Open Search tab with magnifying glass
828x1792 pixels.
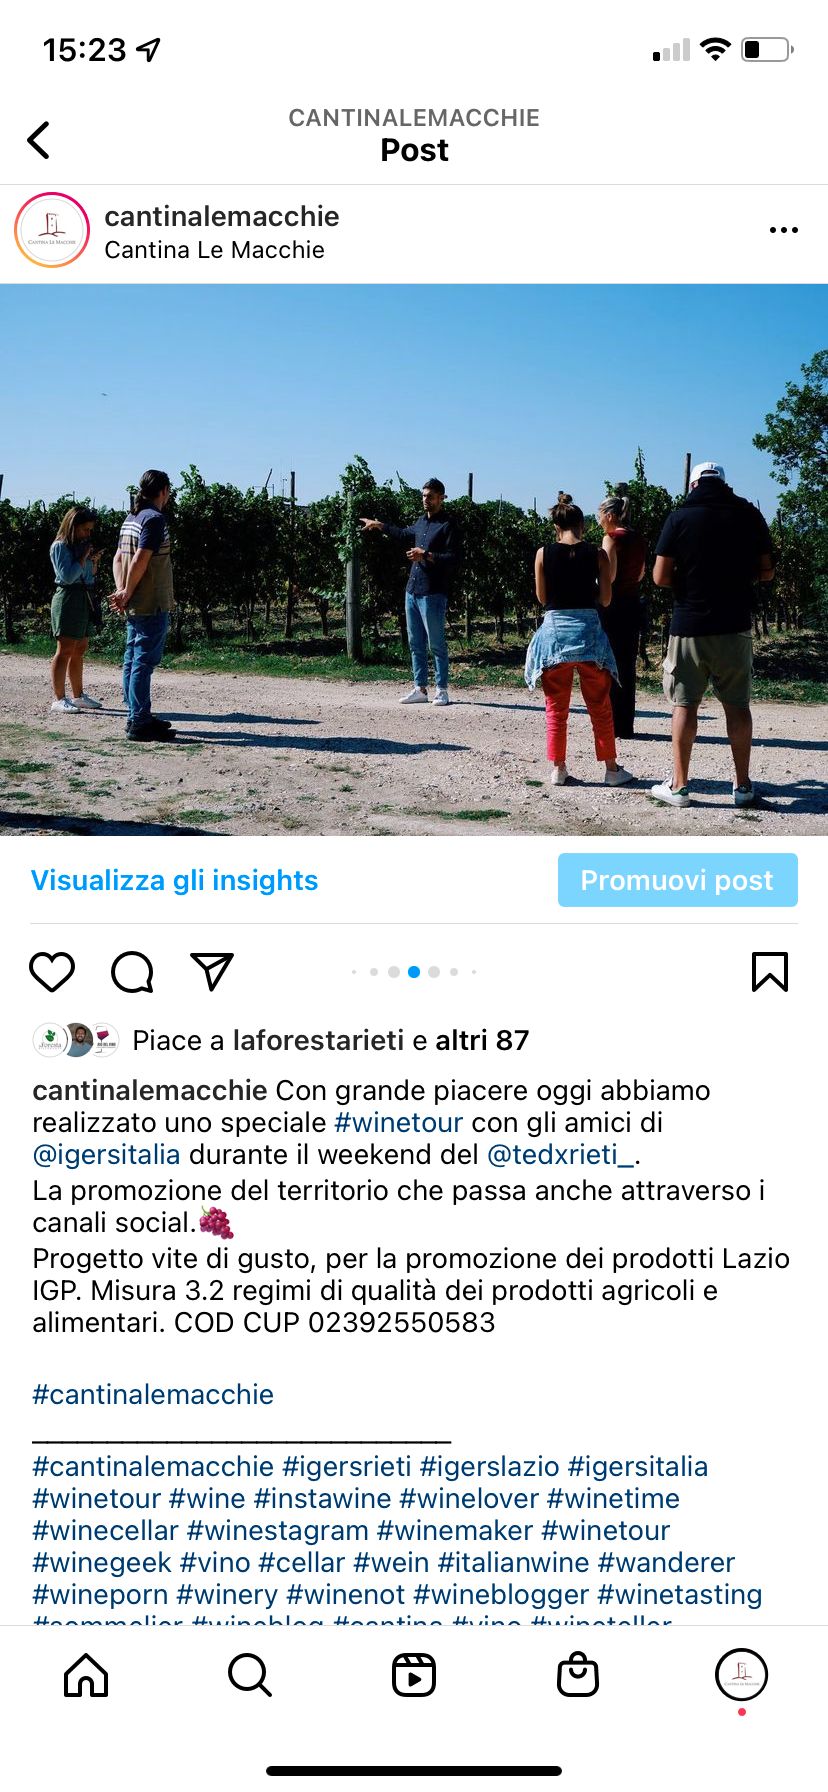pos(250,1675)
